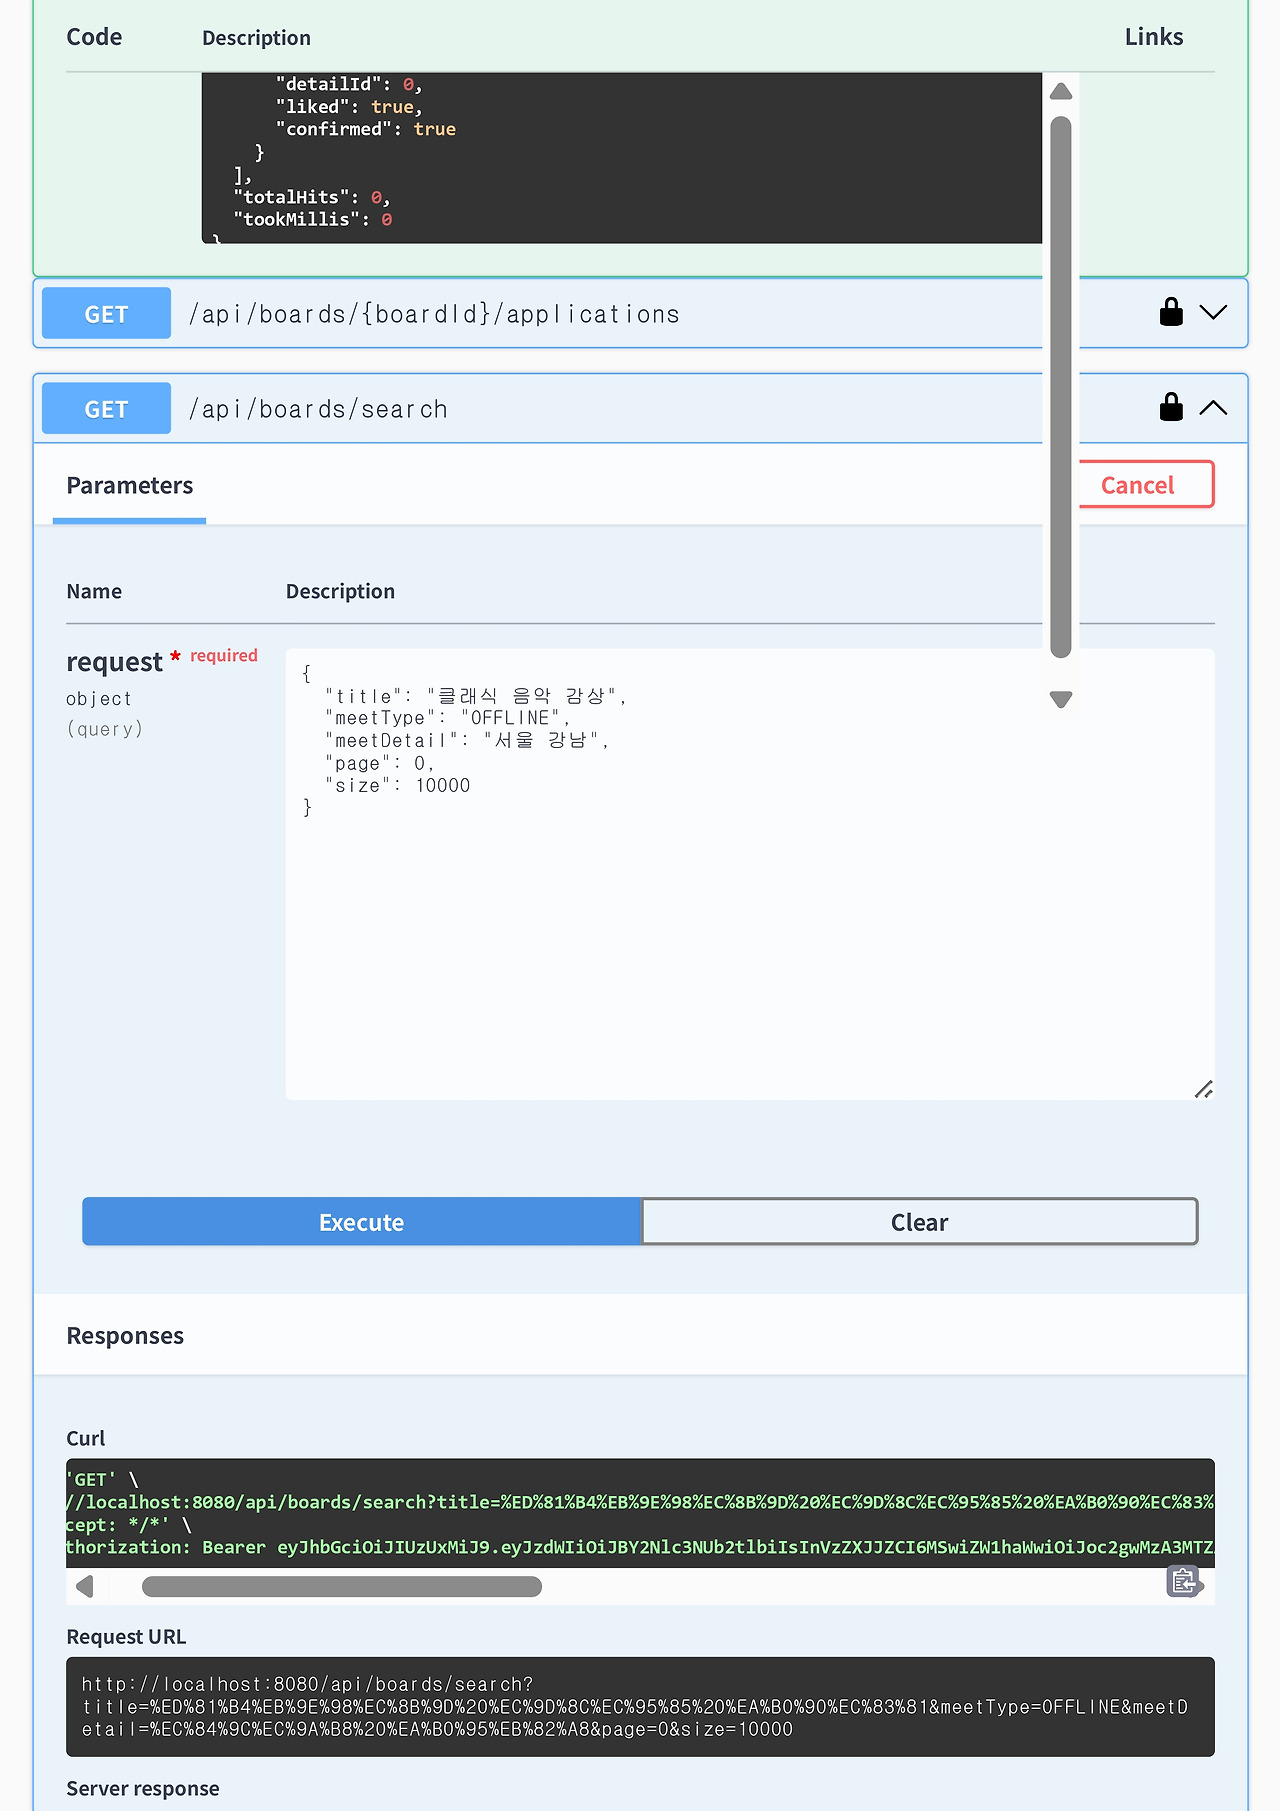
Task: Click the /api/boards/search path text
Action: tap(318, 409)
